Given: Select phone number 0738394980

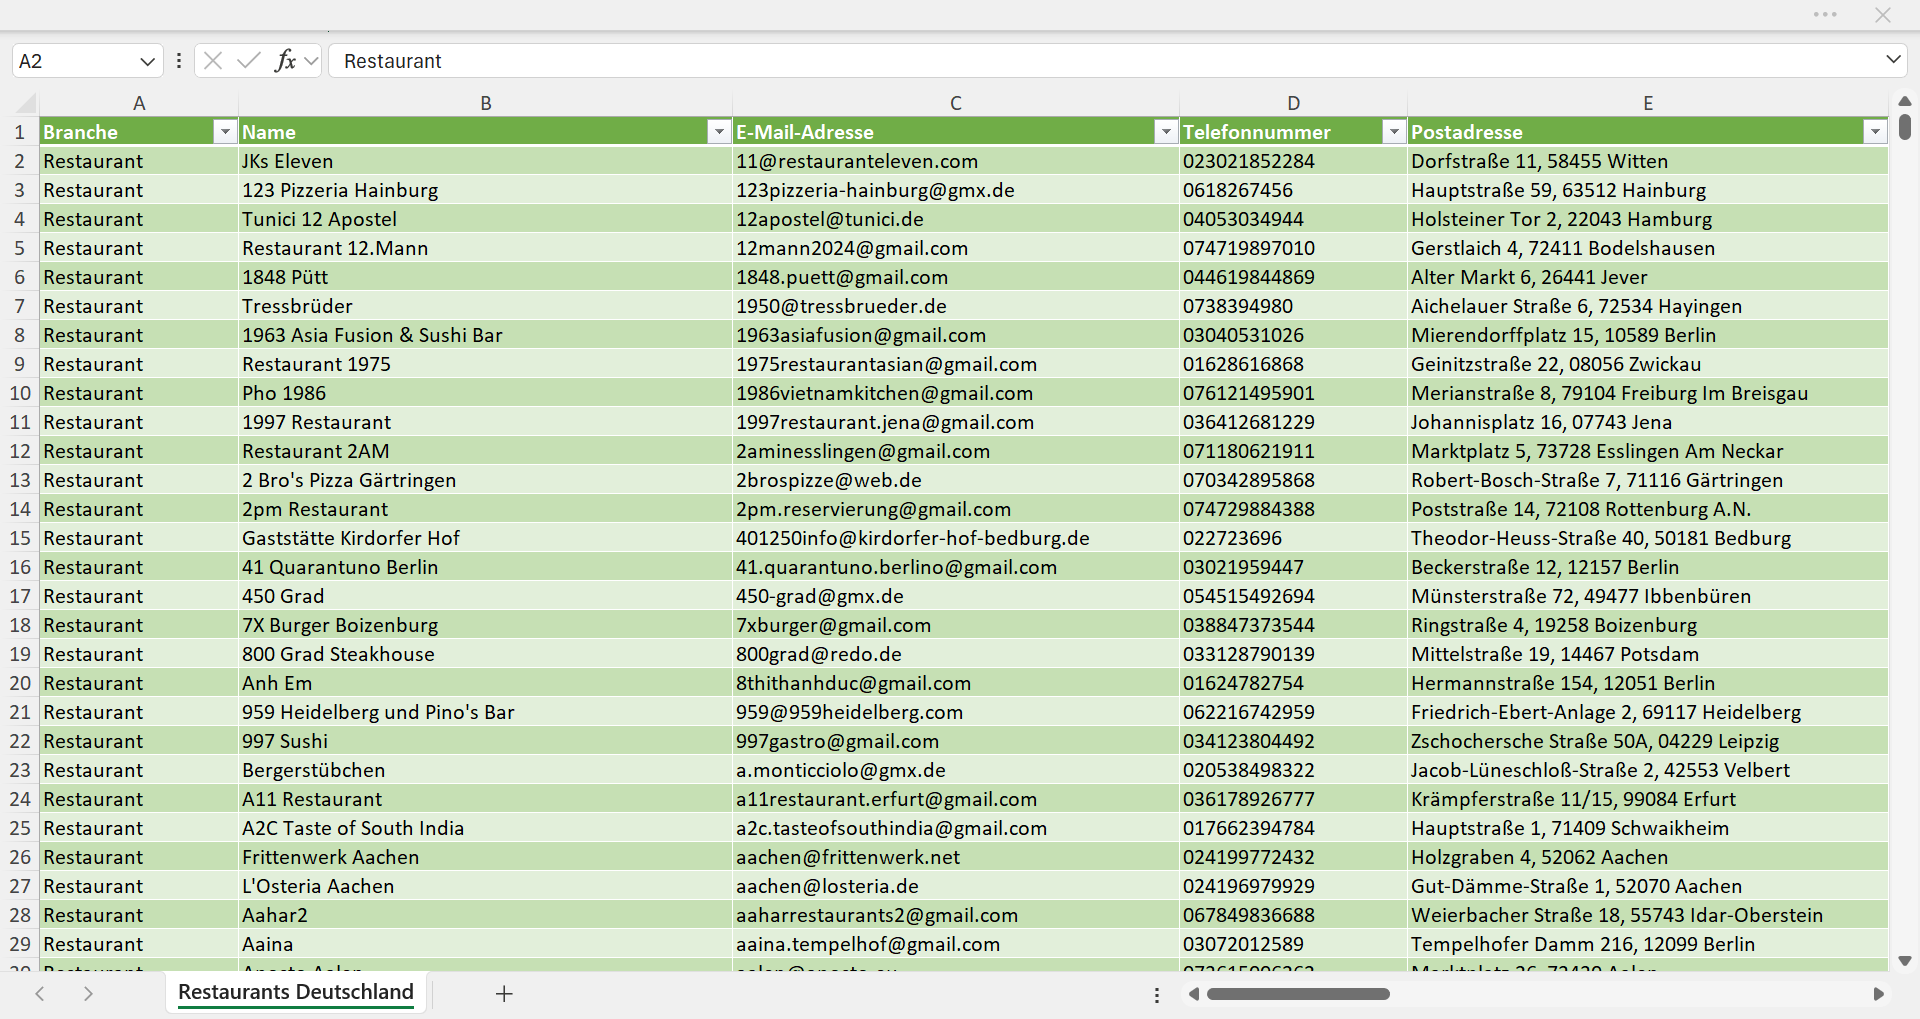Looking at the screenshot, I should point(1294,306).
